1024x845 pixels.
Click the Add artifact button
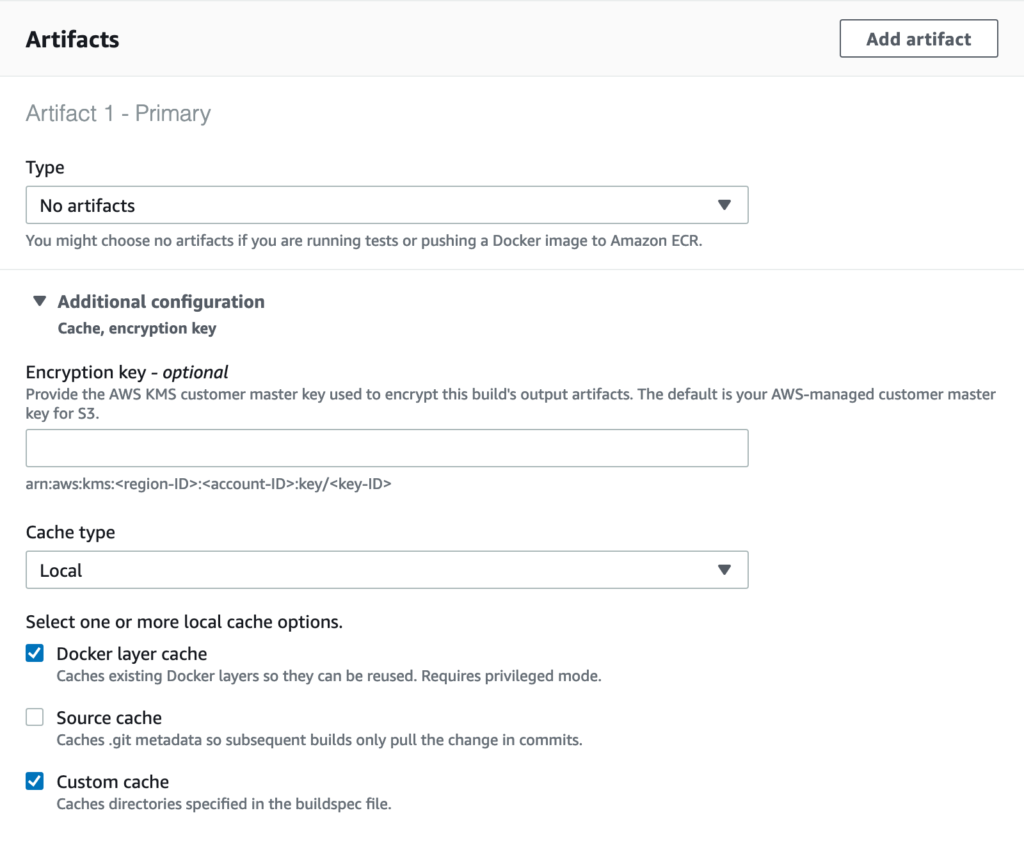click(x=918, y=39)
